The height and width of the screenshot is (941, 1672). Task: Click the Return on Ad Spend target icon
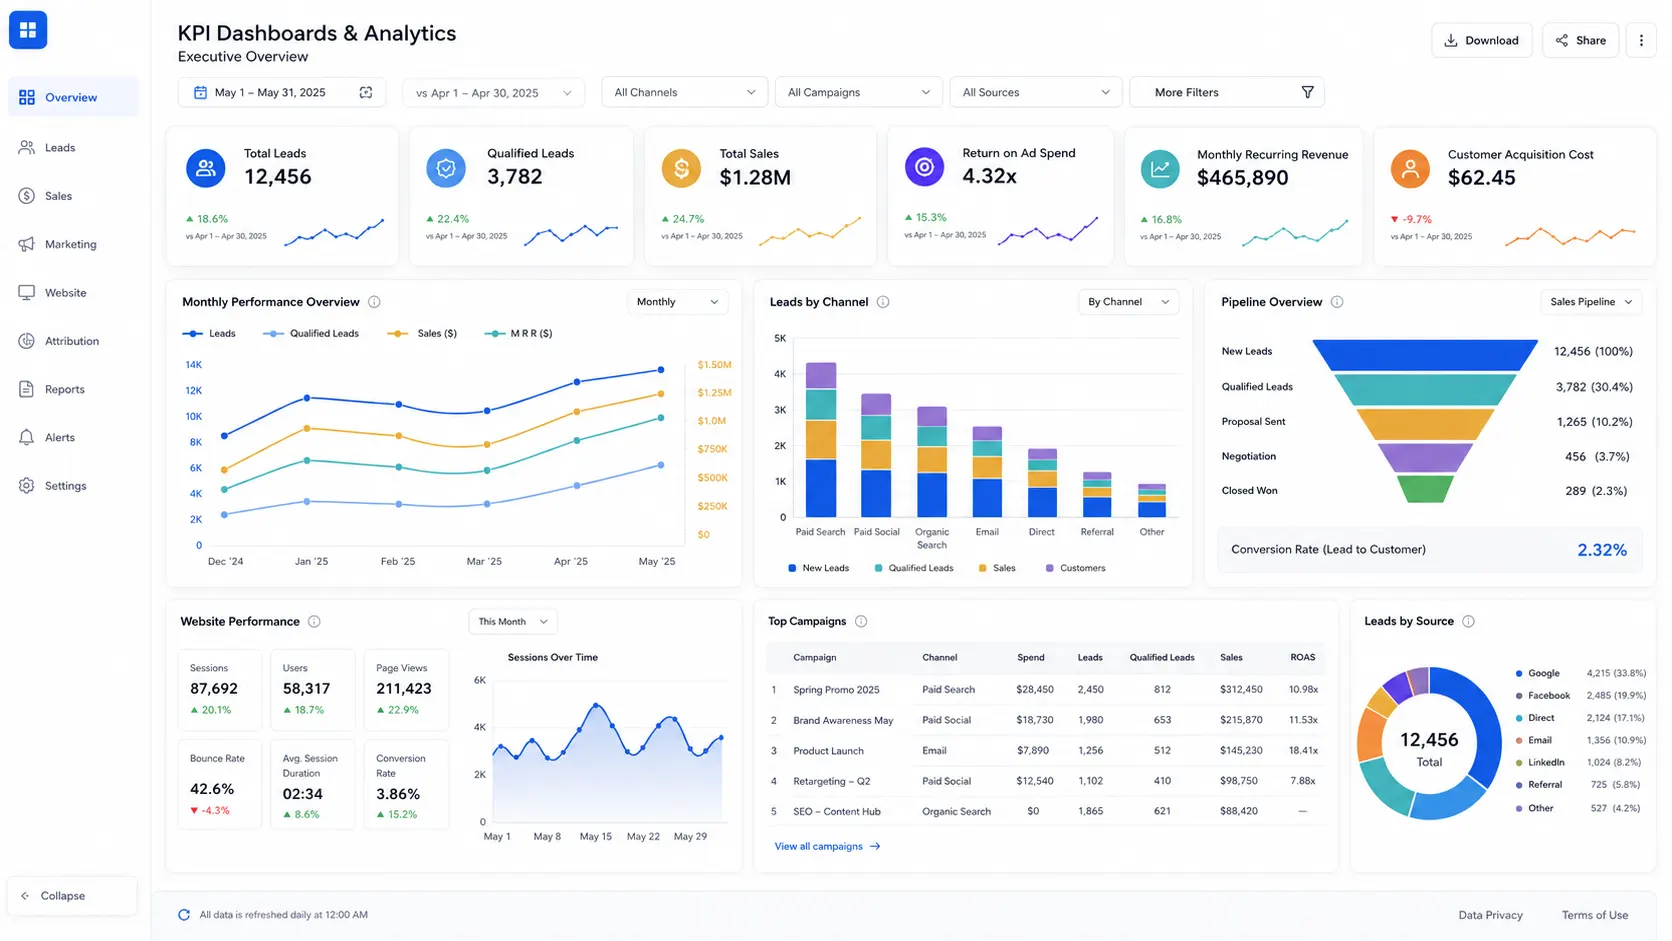[x=924, y=167]
